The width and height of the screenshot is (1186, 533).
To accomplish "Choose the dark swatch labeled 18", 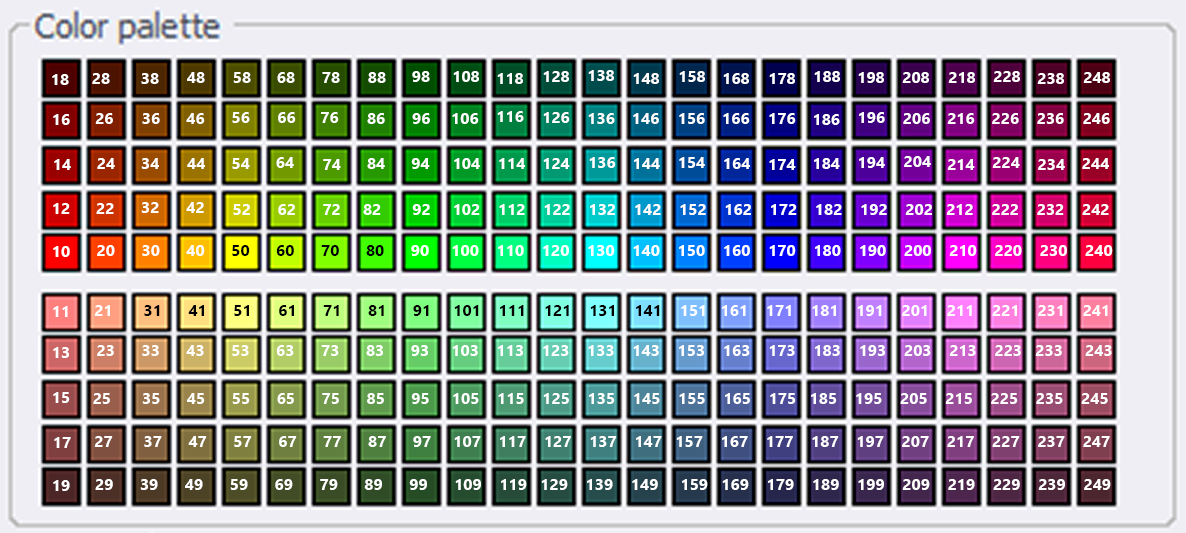I will [x=61, y=78].
